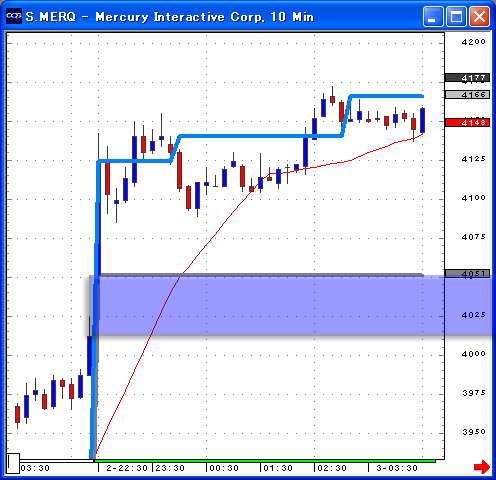Click the 4000 price scale label

click(x=473, y=354)
